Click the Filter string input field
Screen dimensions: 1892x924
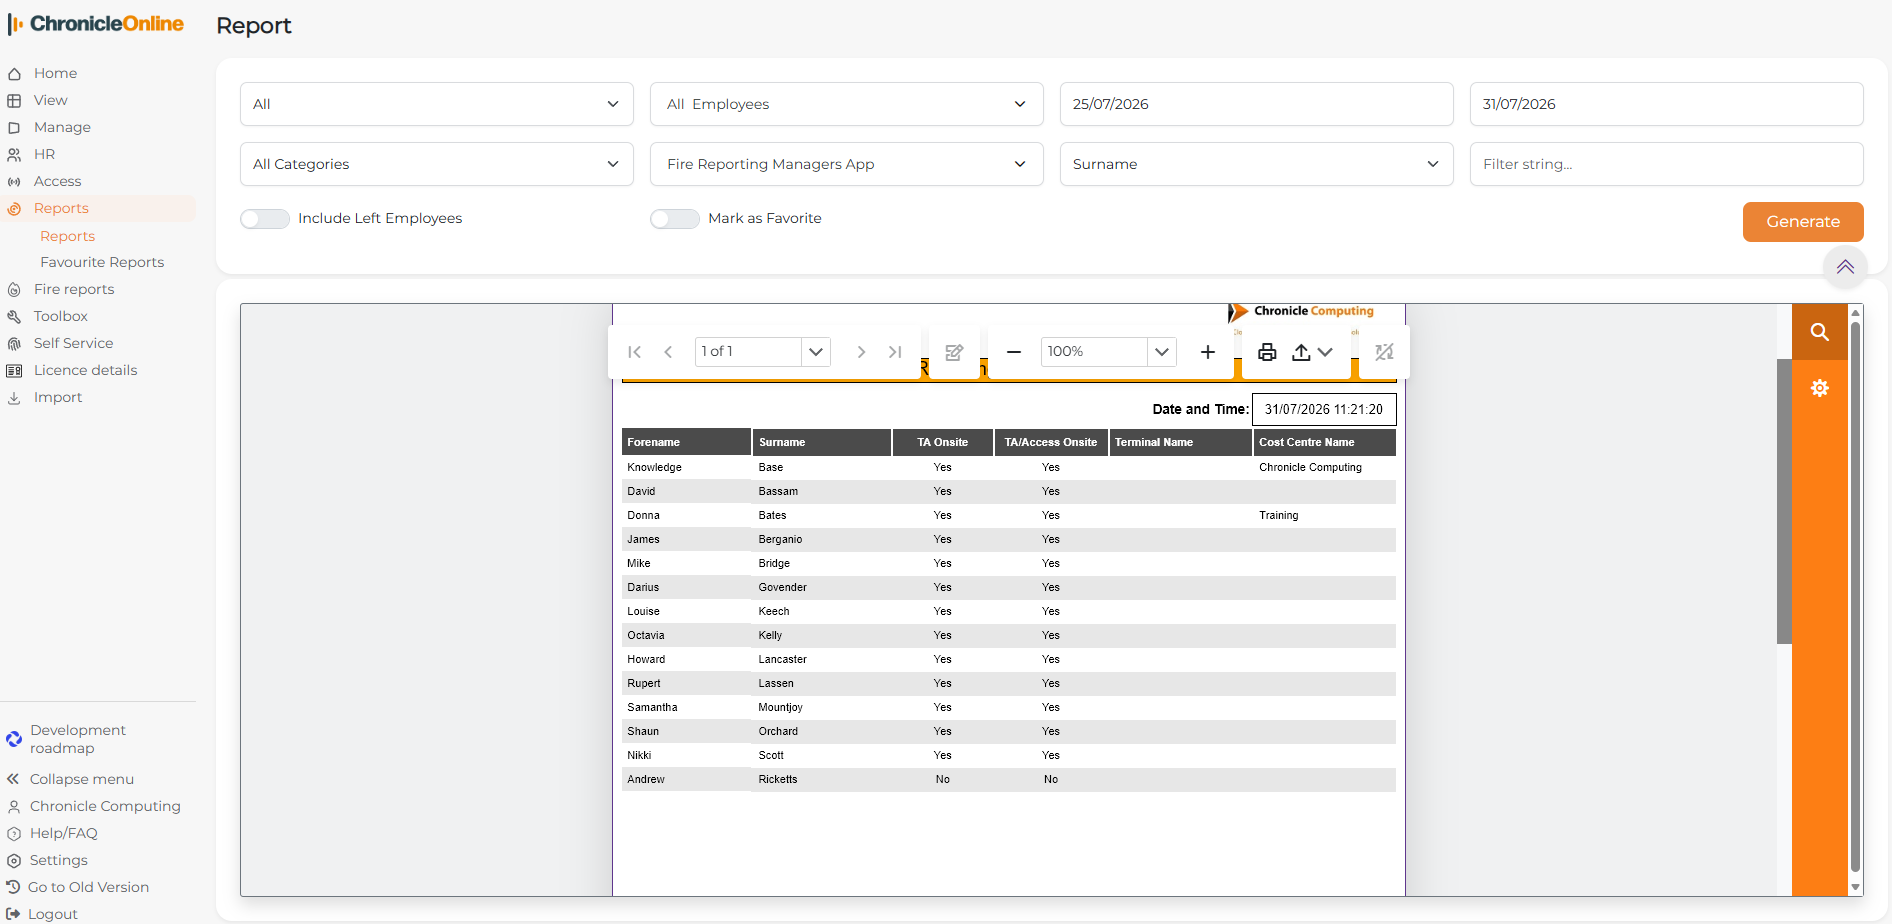pyautogui.click(x=1666, y=164)
